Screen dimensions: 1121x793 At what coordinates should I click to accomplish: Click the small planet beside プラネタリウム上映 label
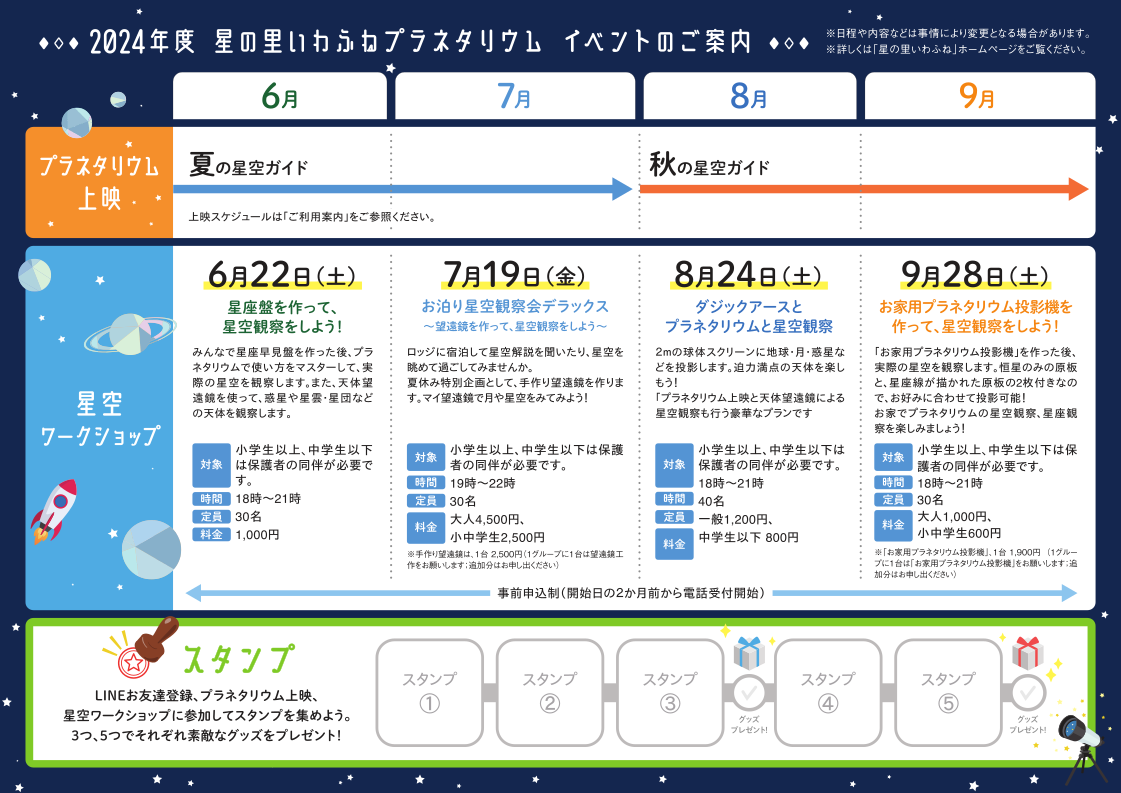coord(77,122)
